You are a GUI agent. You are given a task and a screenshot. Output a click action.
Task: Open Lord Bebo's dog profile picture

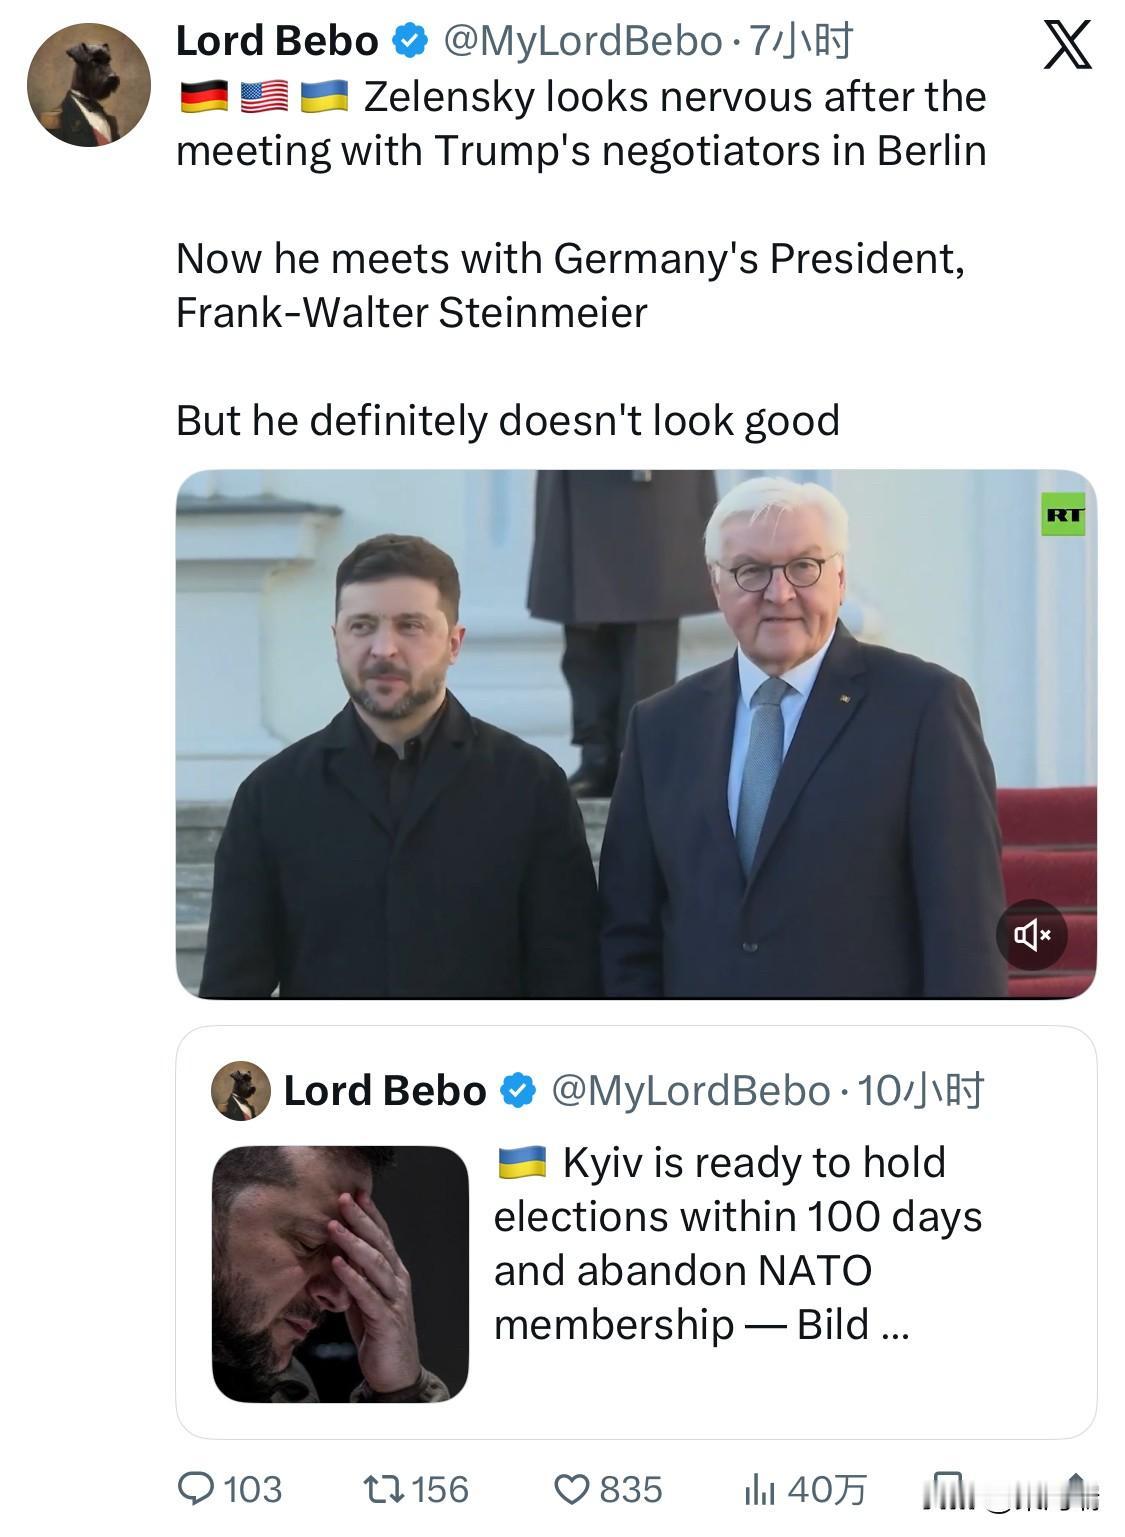pos(88,85)
